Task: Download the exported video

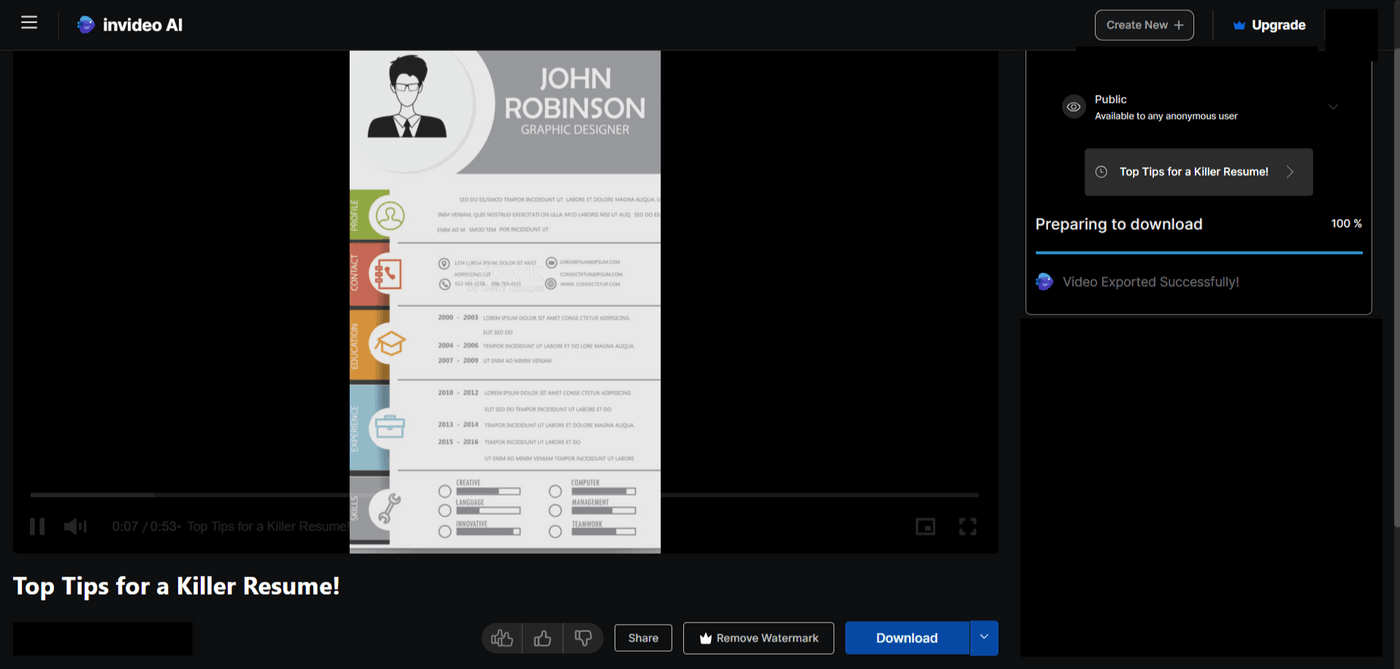Action: pyautogui.click(x=906, y=638)
